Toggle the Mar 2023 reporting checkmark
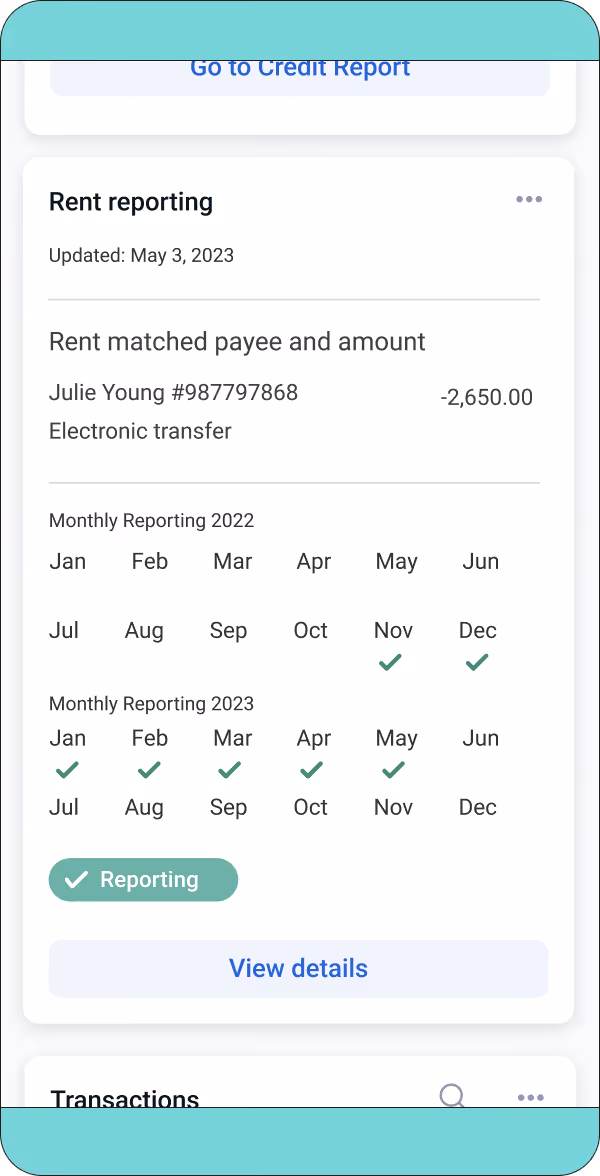The height and width of the screenshot is (1176, 600). pos(228,770)
